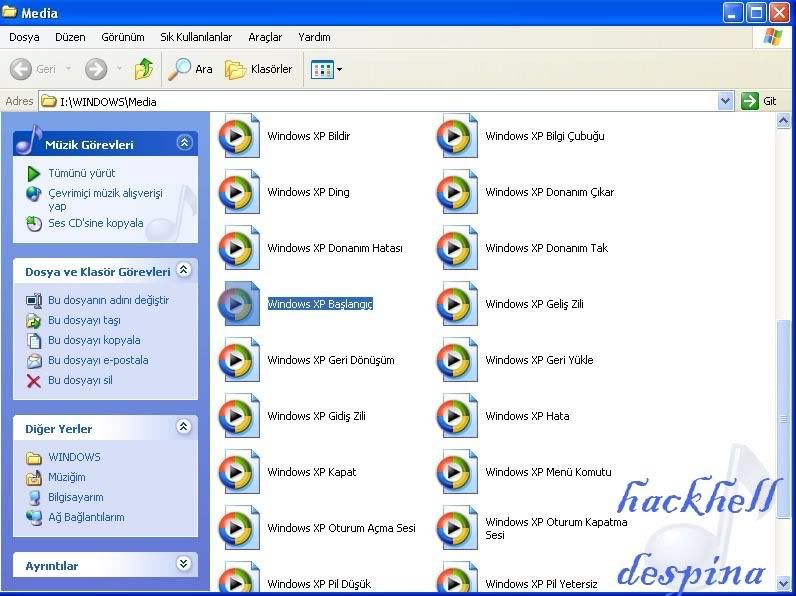Click the vertical scrollbar thumb
This screenshot has width=796, height=596.
pyautogui.click(x=783, y=419)
